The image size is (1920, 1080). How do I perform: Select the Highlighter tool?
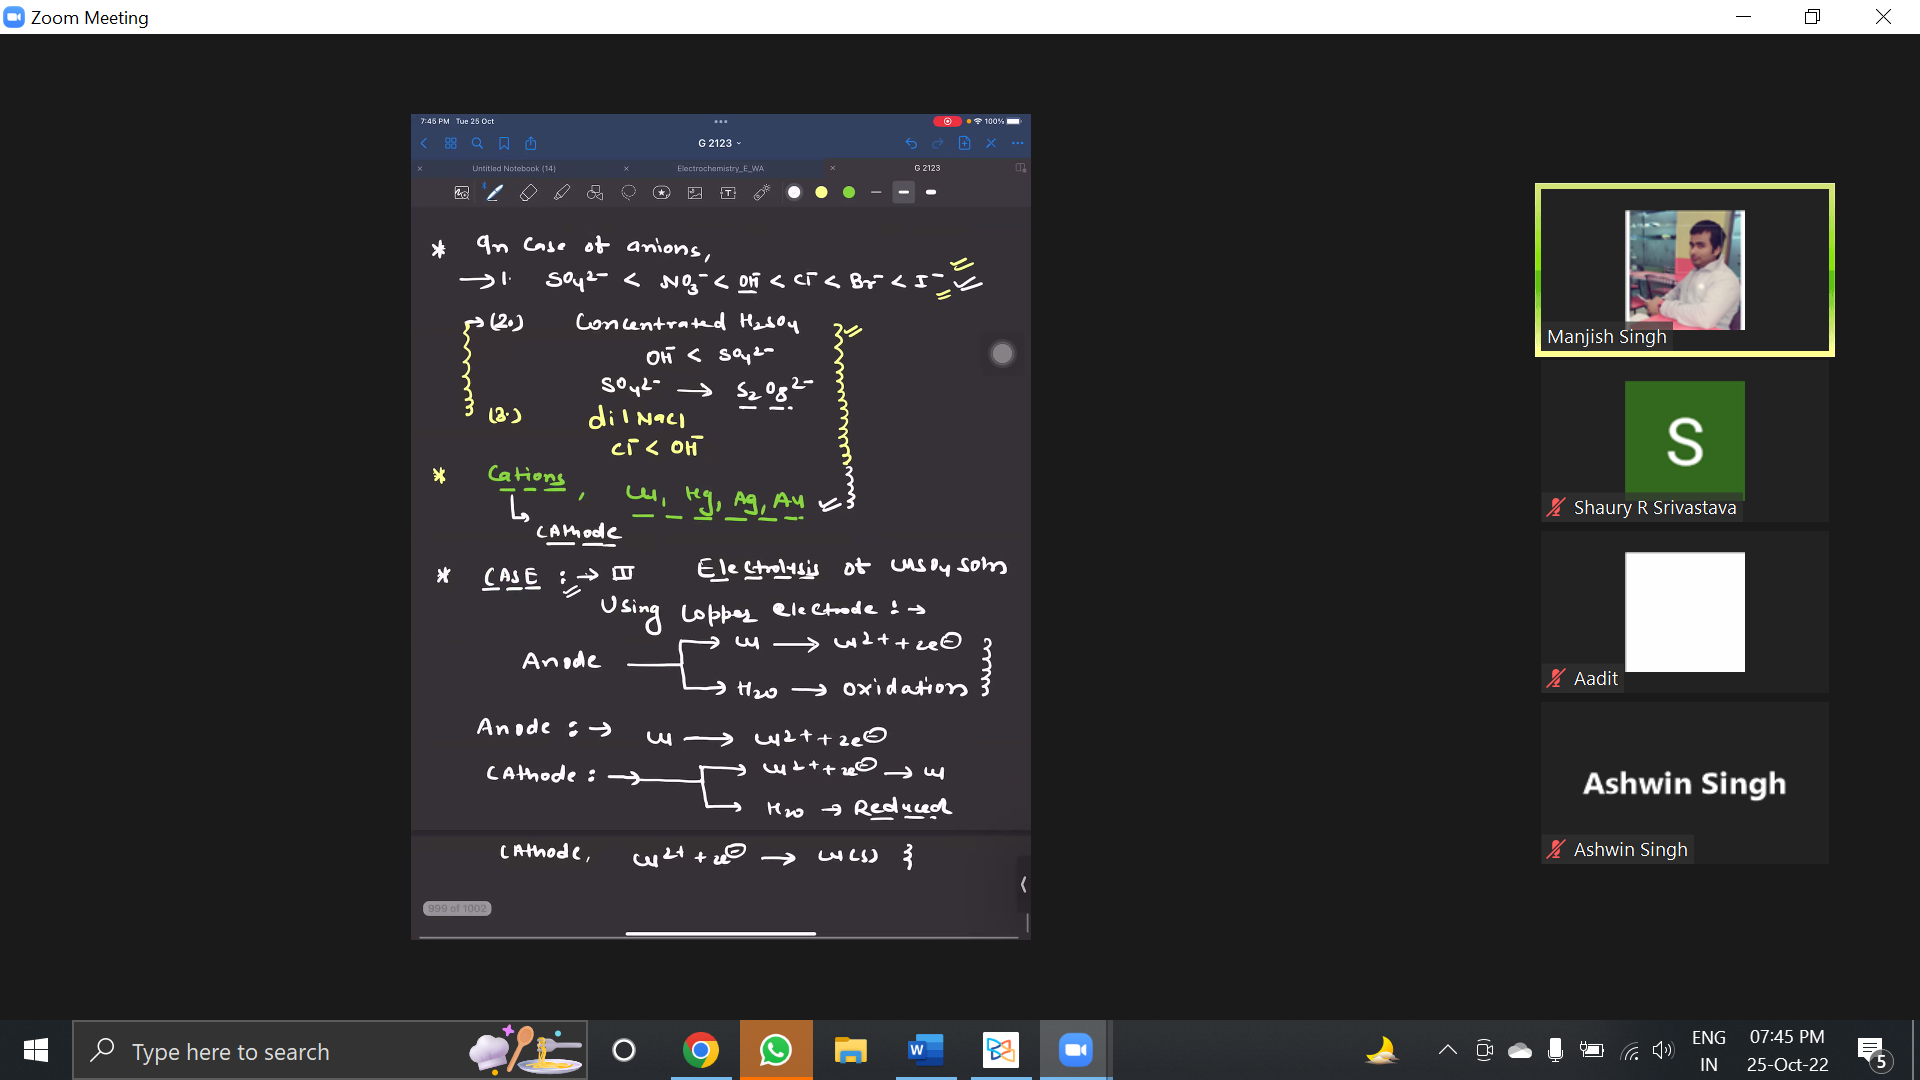(x=562, y=193)
